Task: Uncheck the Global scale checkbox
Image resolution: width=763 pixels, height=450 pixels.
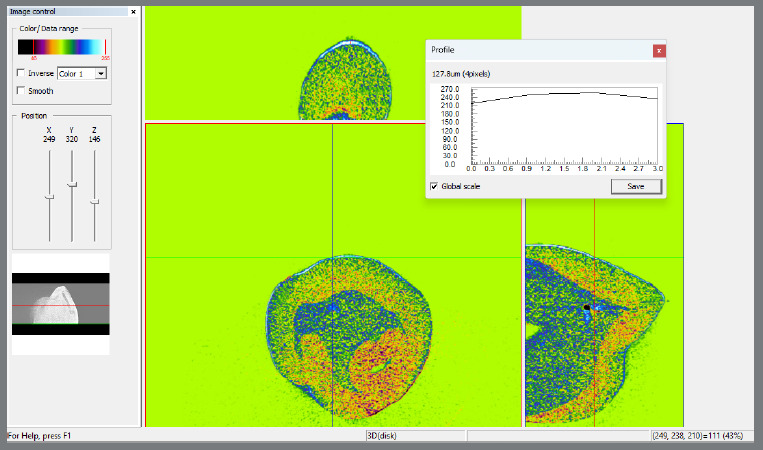Action: tap(434, 186)
